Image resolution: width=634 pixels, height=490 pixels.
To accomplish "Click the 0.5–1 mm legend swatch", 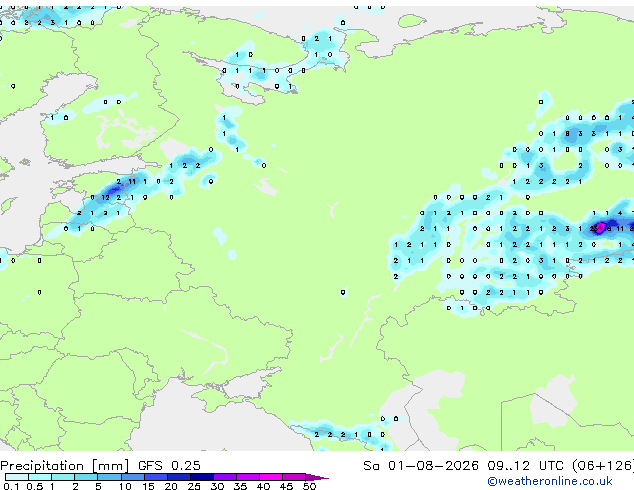I will point(40,477).
